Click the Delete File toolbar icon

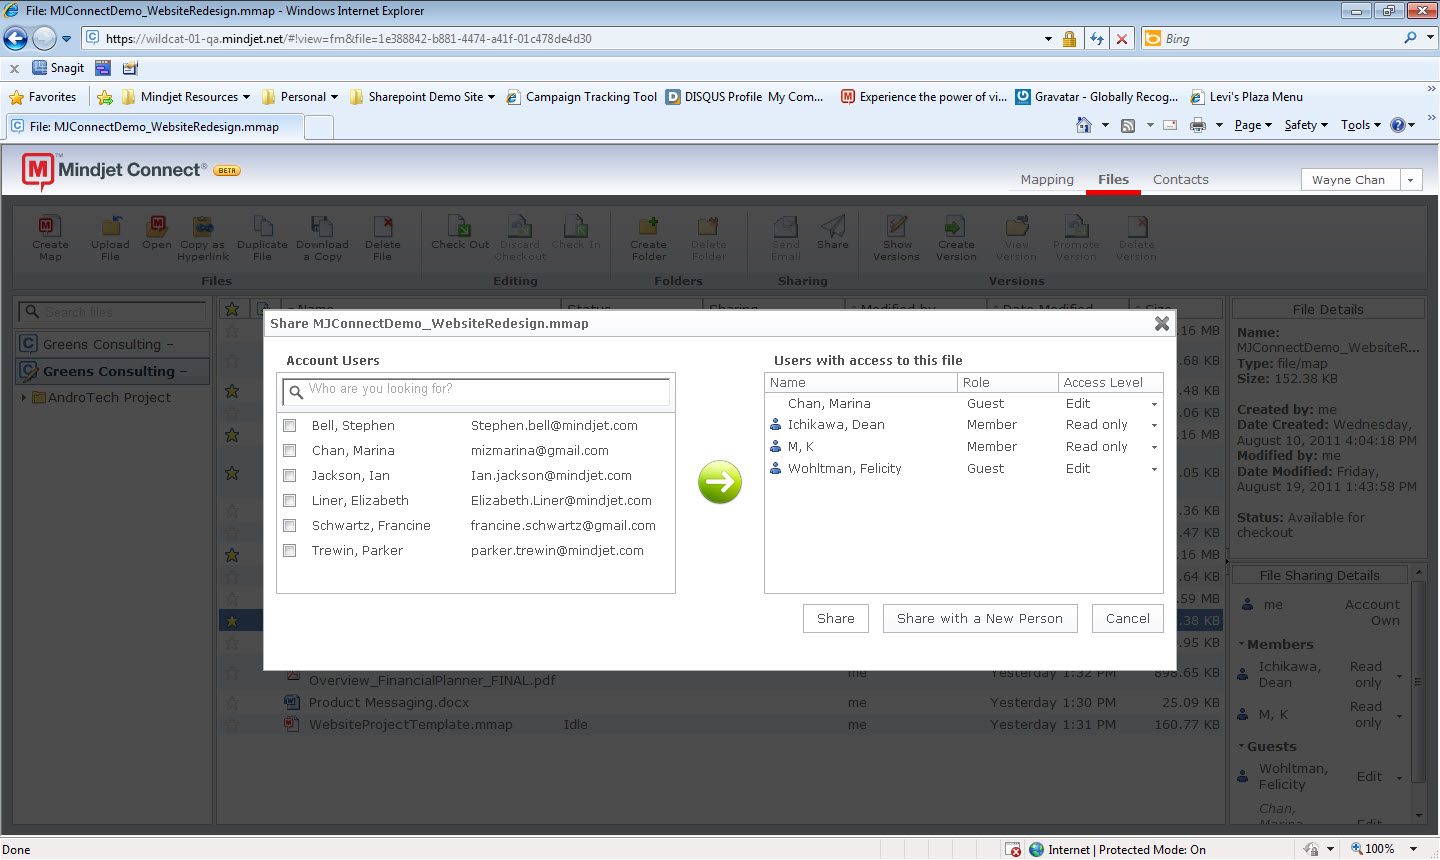point(383,238)
